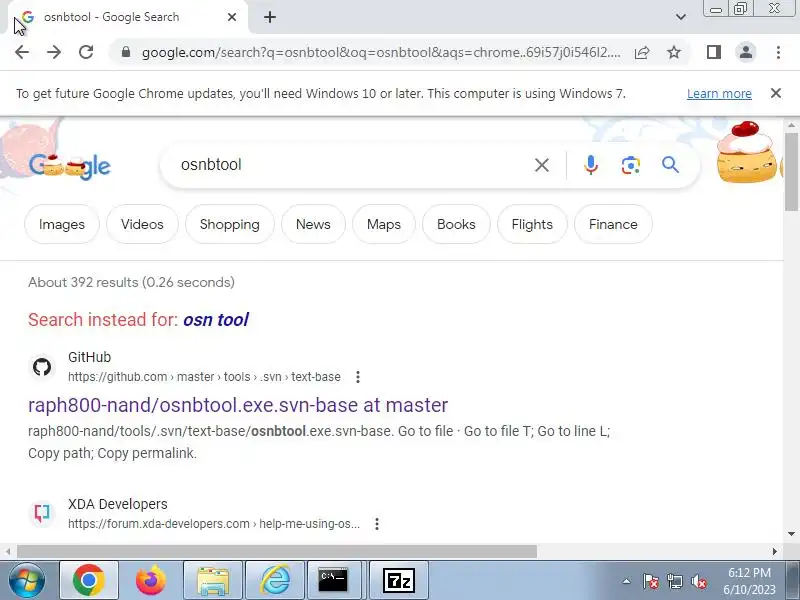Search by image with Google Lens

click(631, 165)
